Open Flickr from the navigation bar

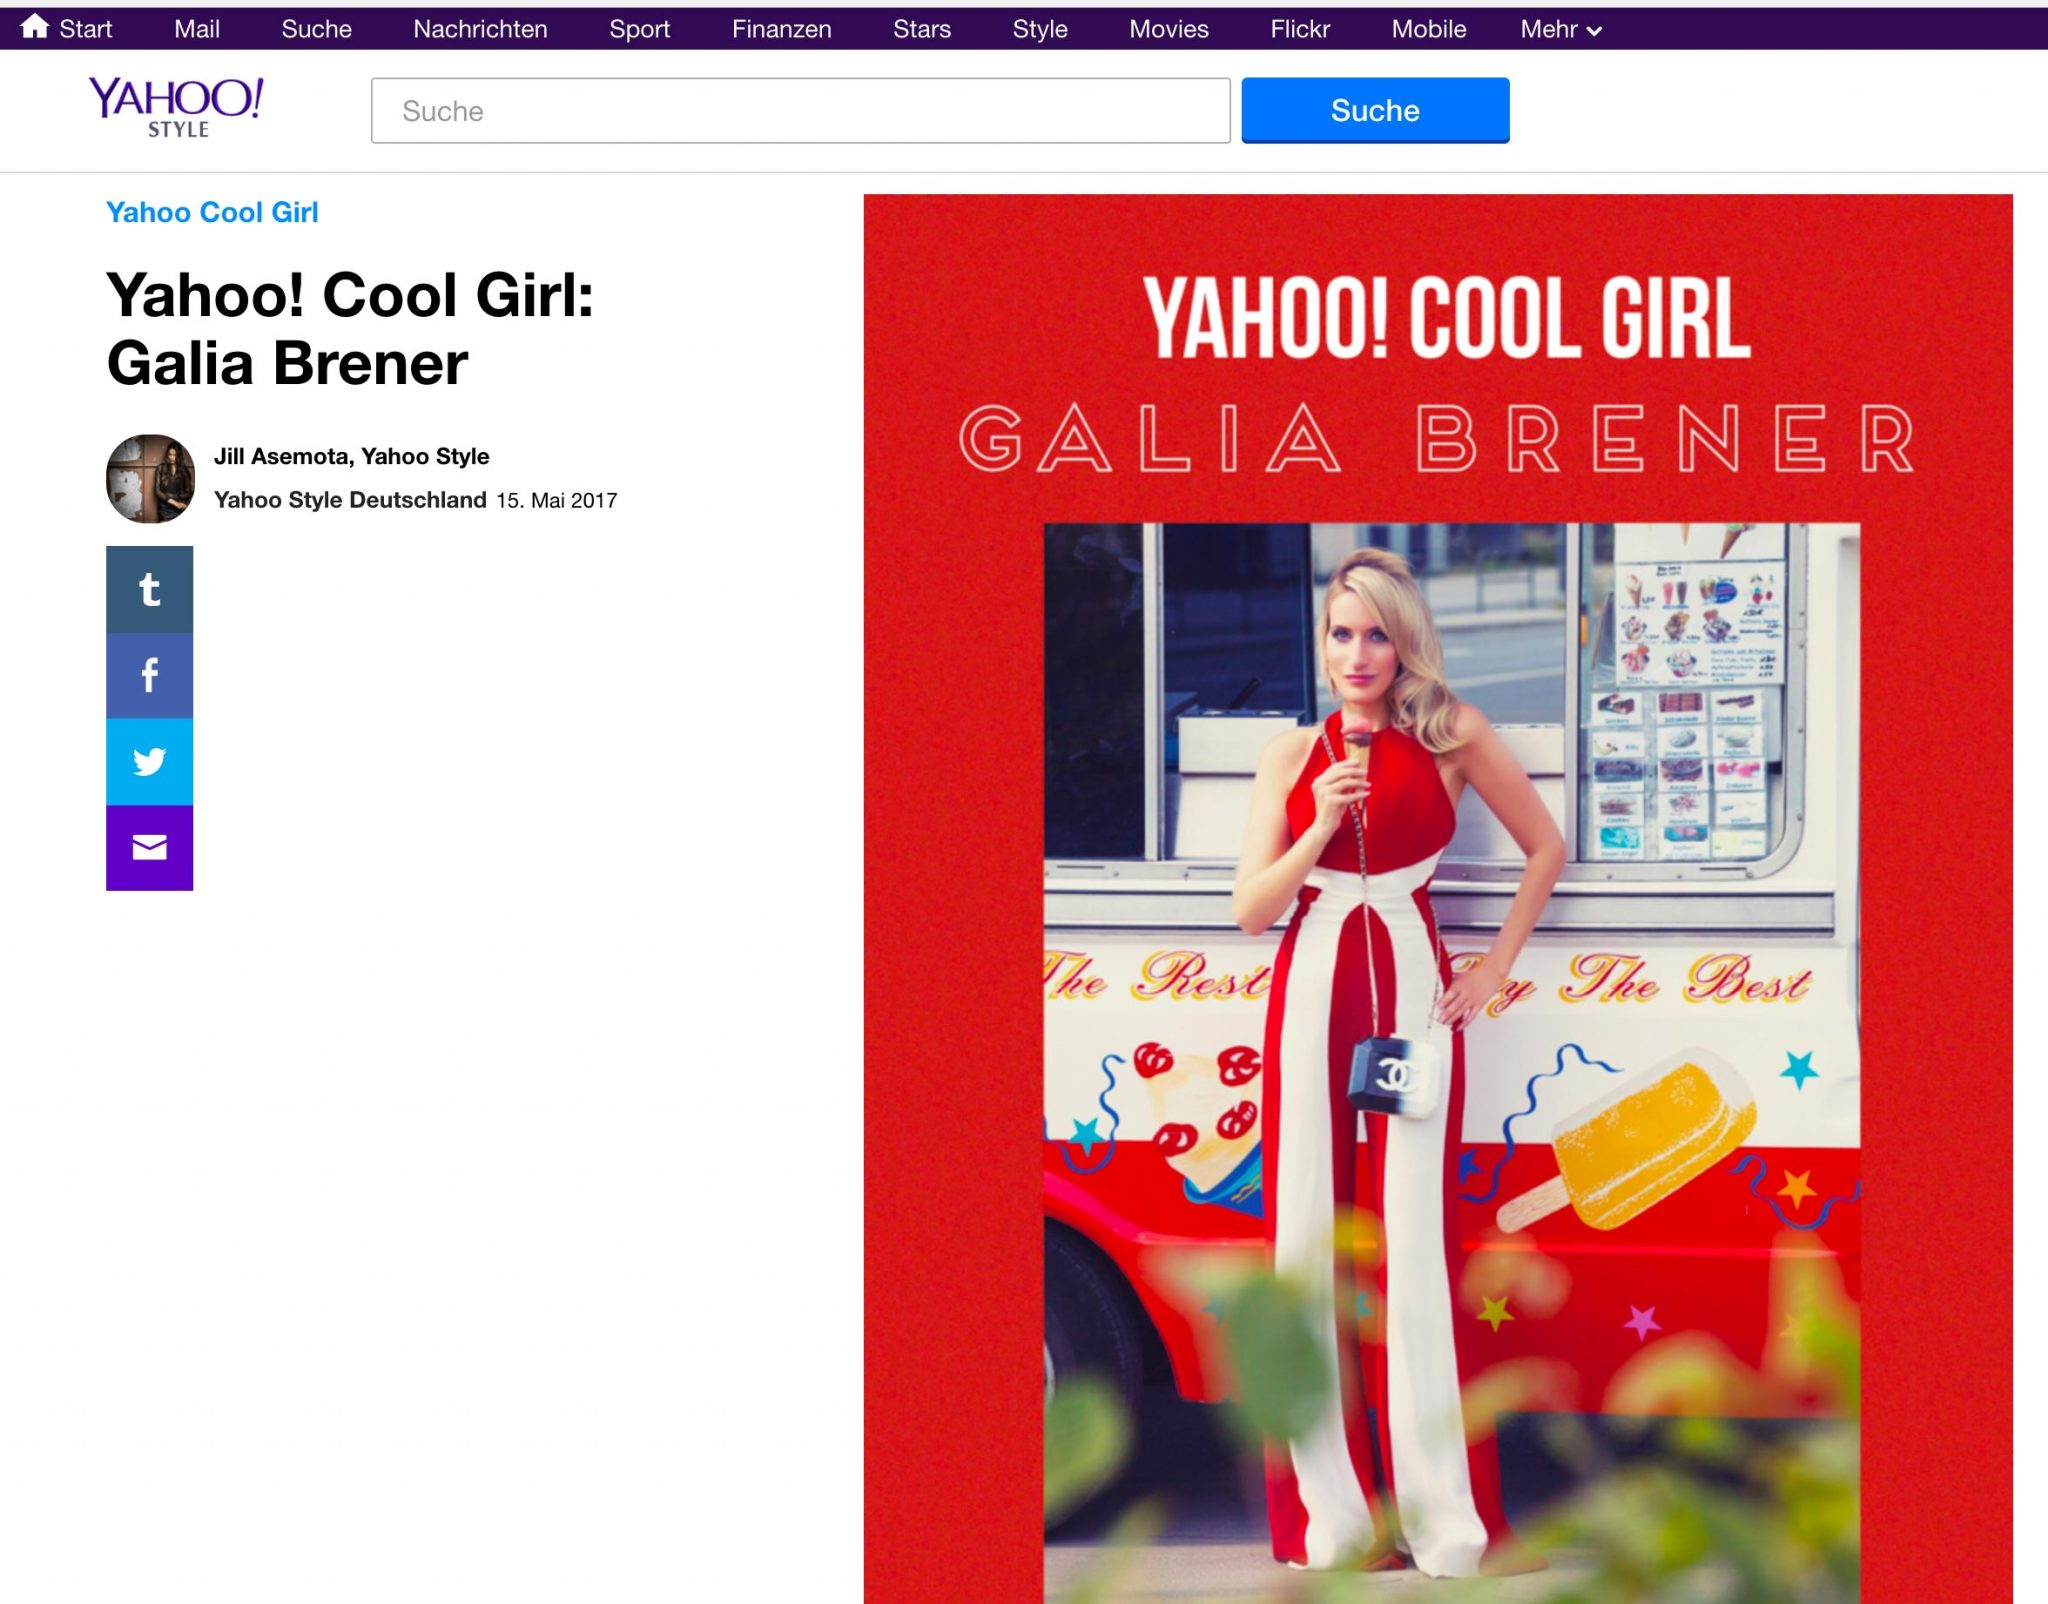coord(1299,29)
